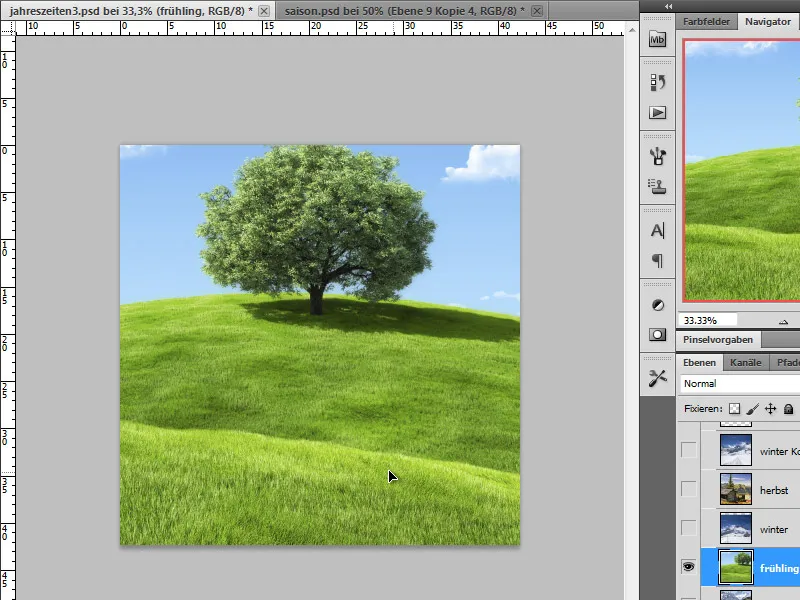Switch to the saison.psd document tab
Image resolution: width=800 pixels, height=600 pixels.
click(x=405, y=11)
